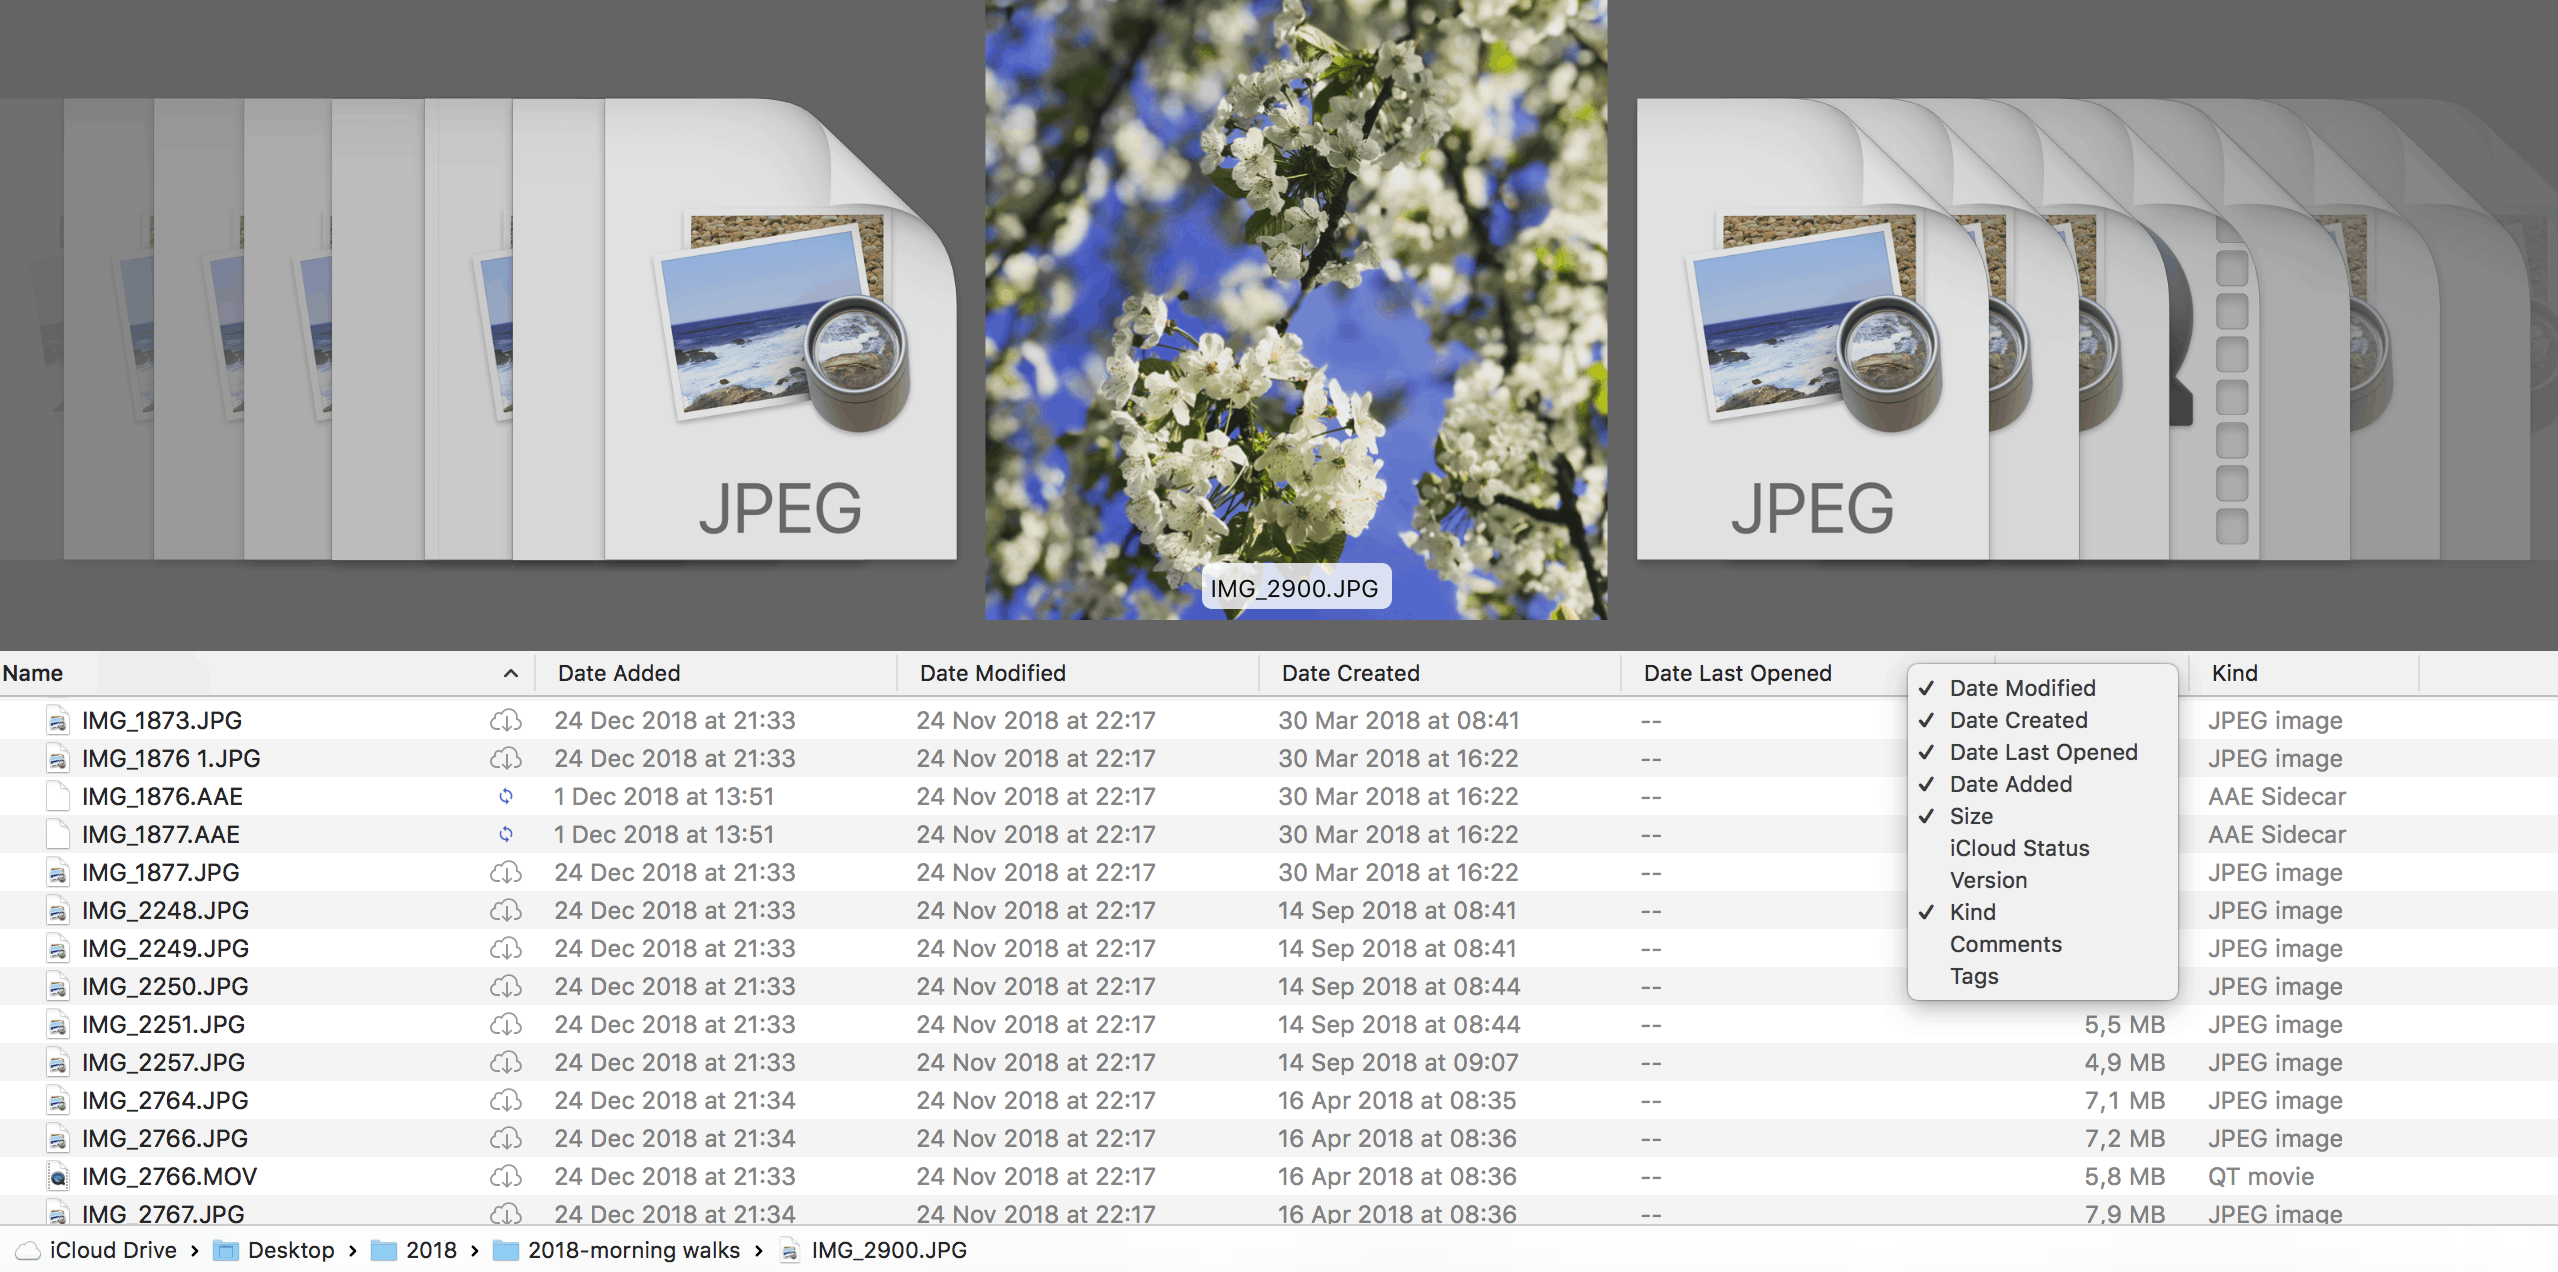Click syncing status icon for IMG_1876.AAE
Viewport: 2558px width, 1272px height.
coord(506,796)
